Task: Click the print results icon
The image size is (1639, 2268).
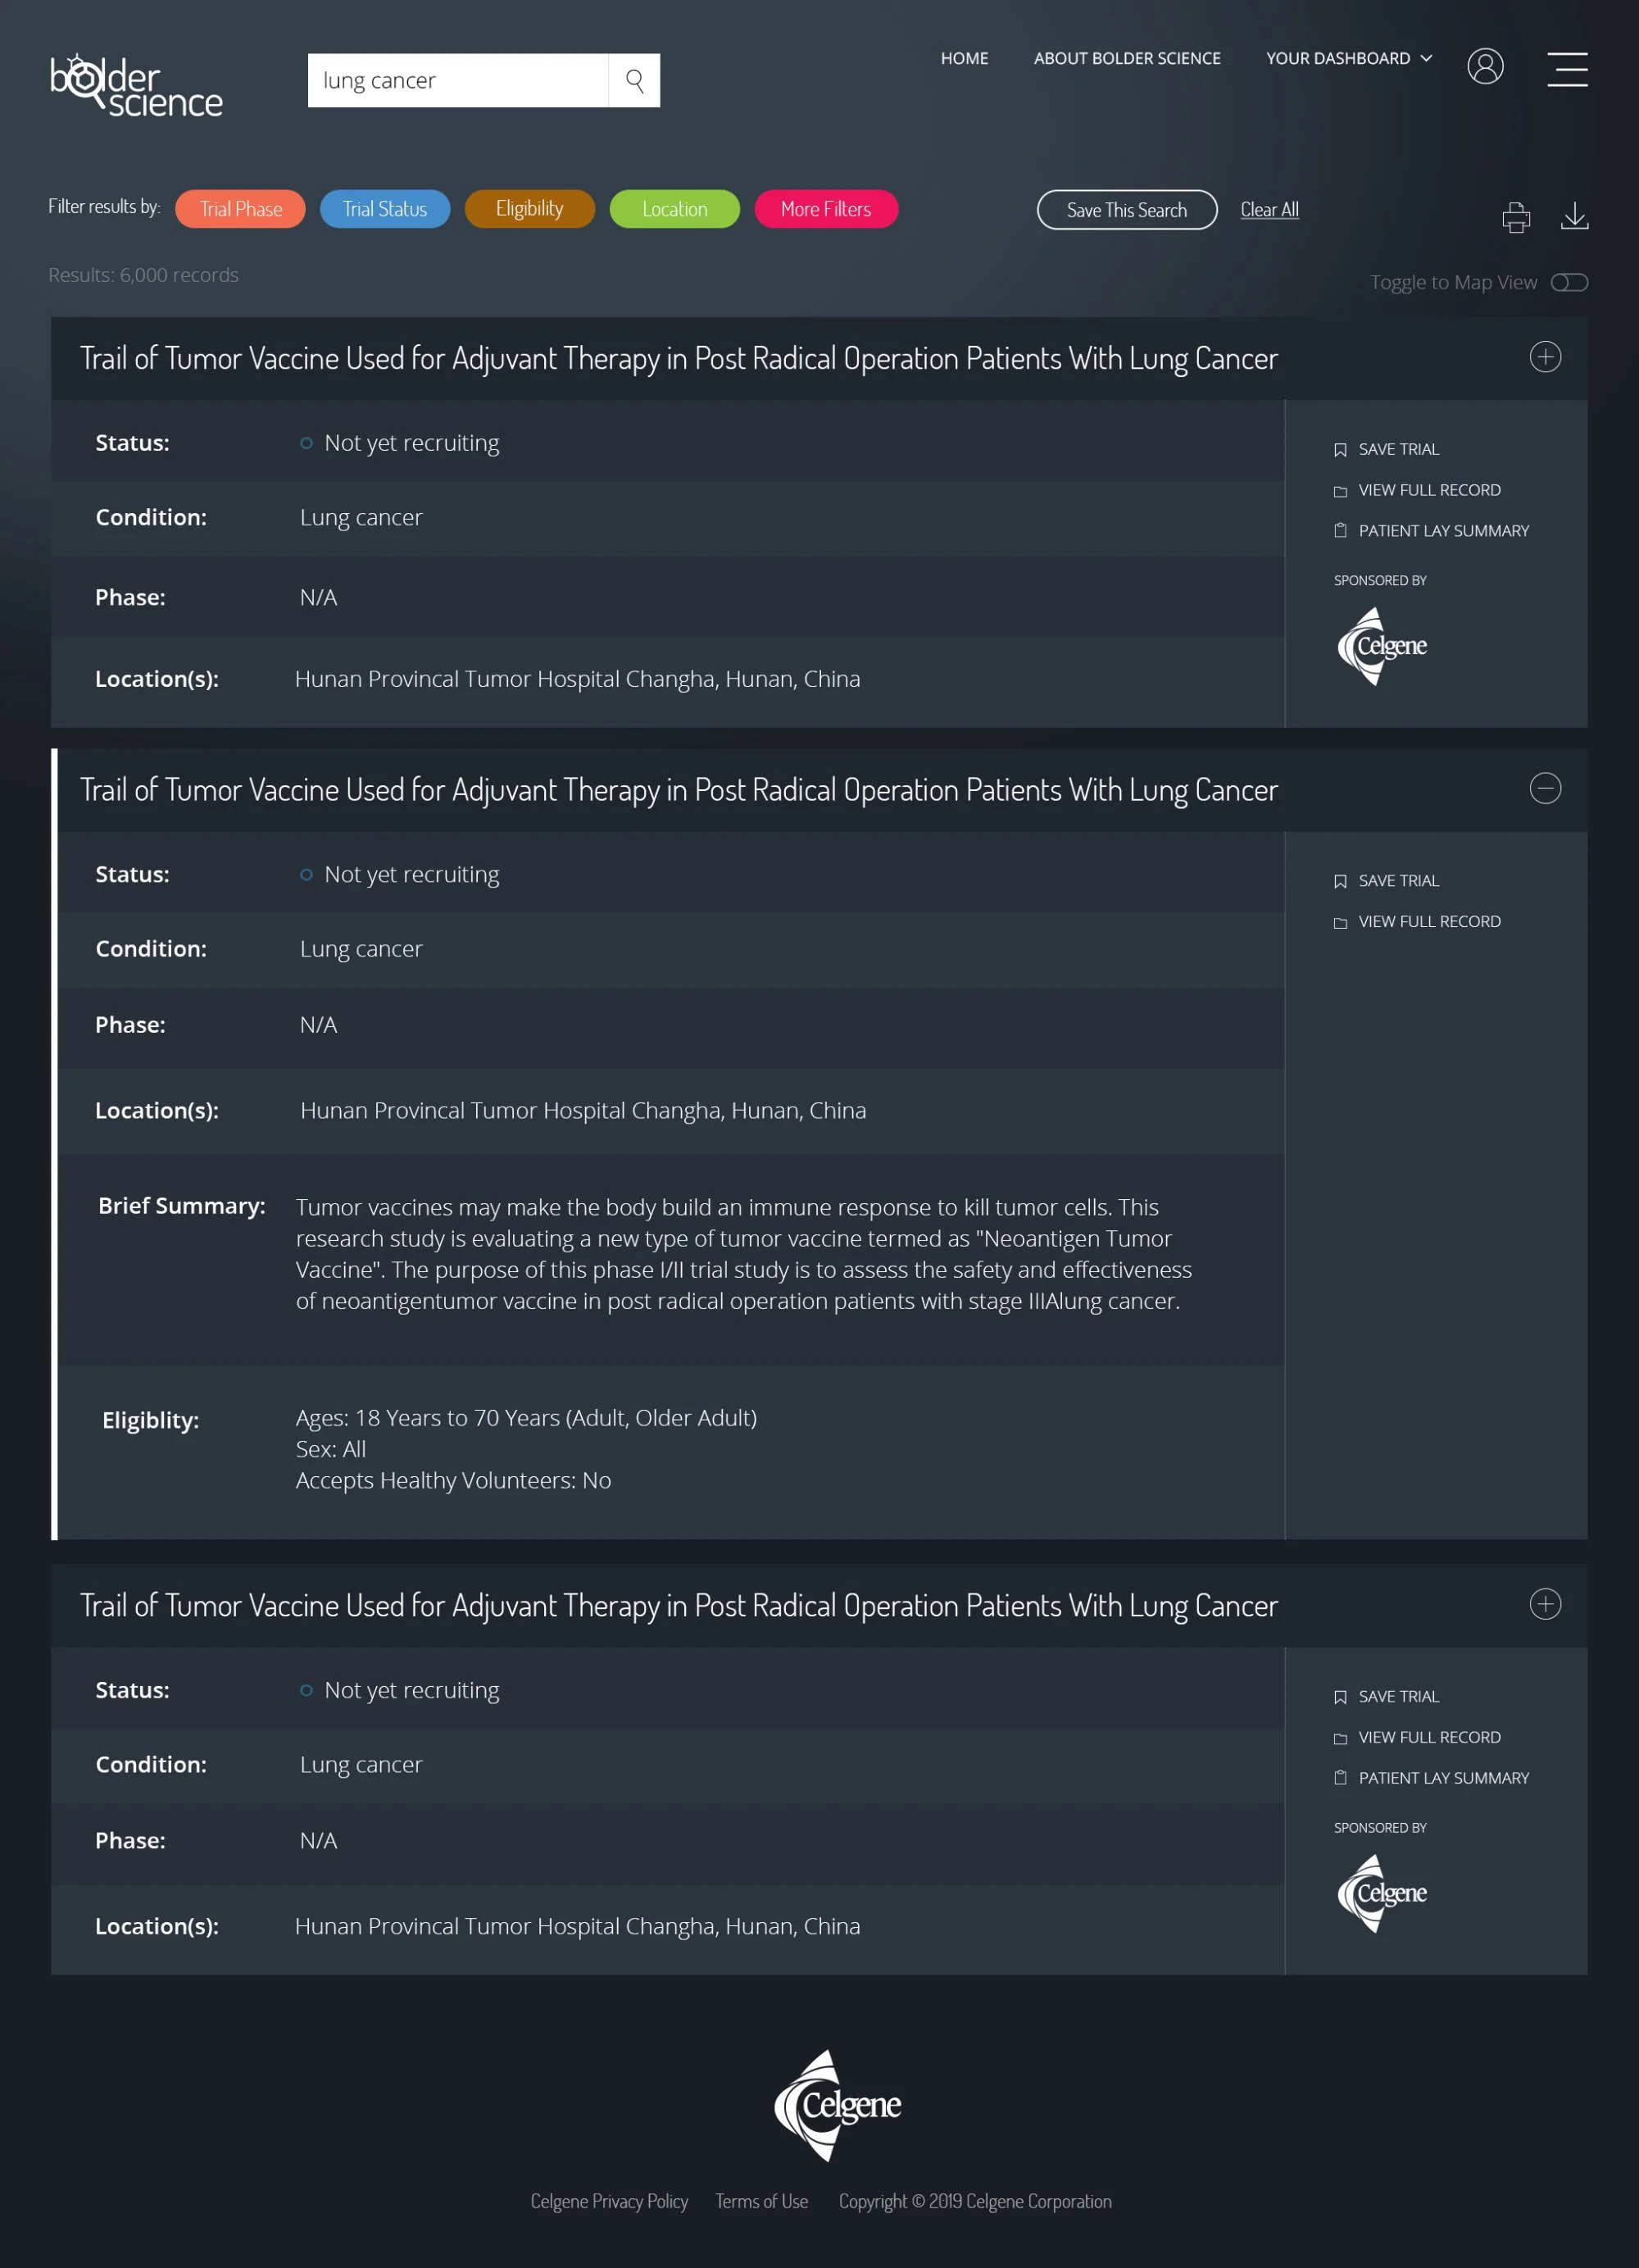Action: click(x=1516, y=216)
